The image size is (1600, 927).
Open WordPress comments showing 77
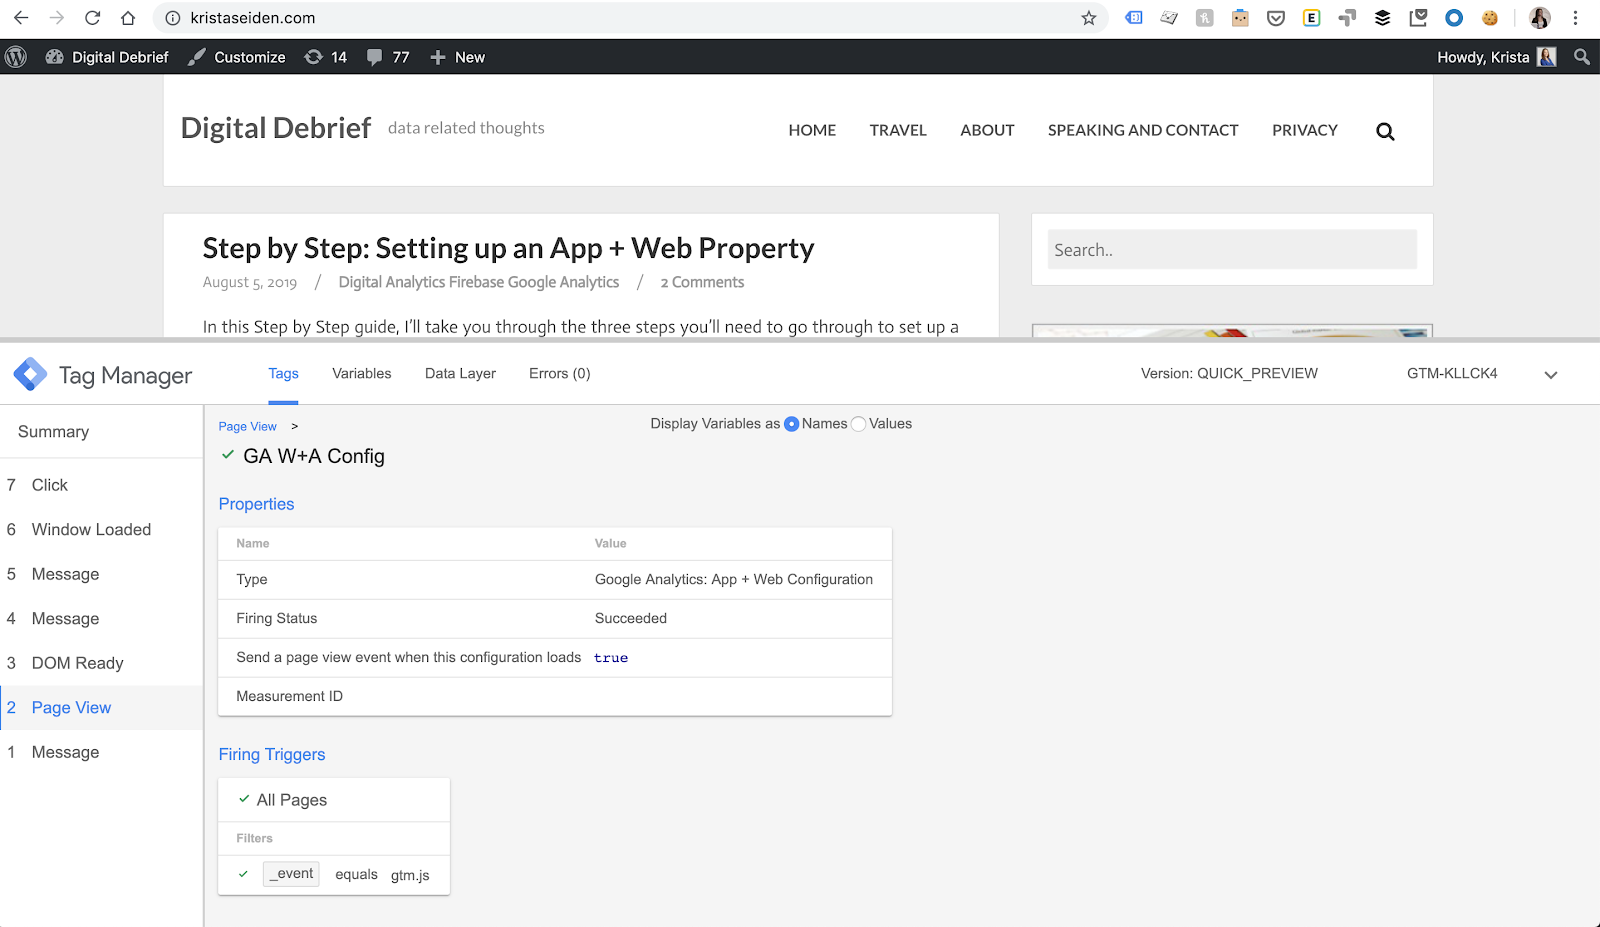388,57
